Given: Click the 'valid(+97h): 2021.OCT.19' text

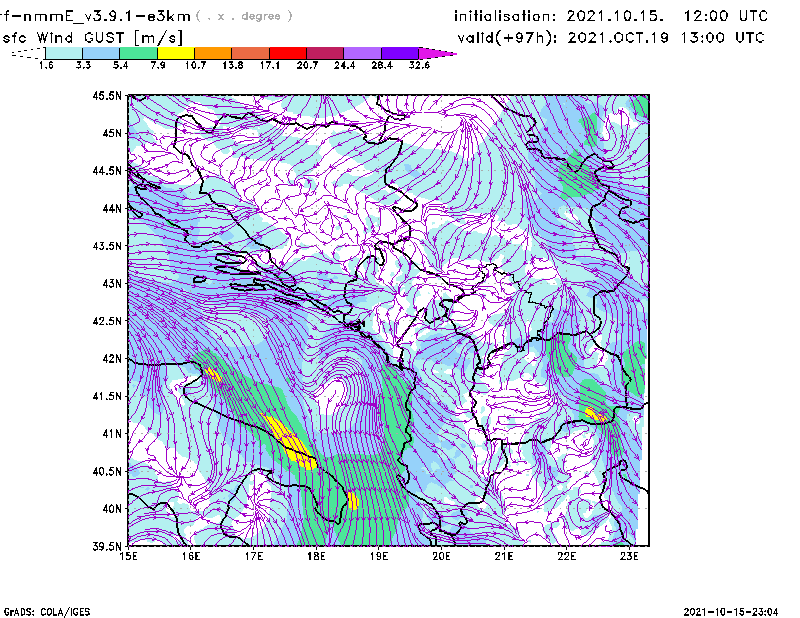Looking at the screenshot, I should pos(563,38).
